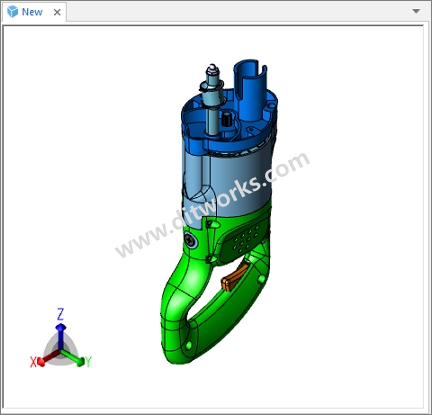The image size is (432, 415).
Task: Select the Phillips screw on the green handle
Action: 190,240
